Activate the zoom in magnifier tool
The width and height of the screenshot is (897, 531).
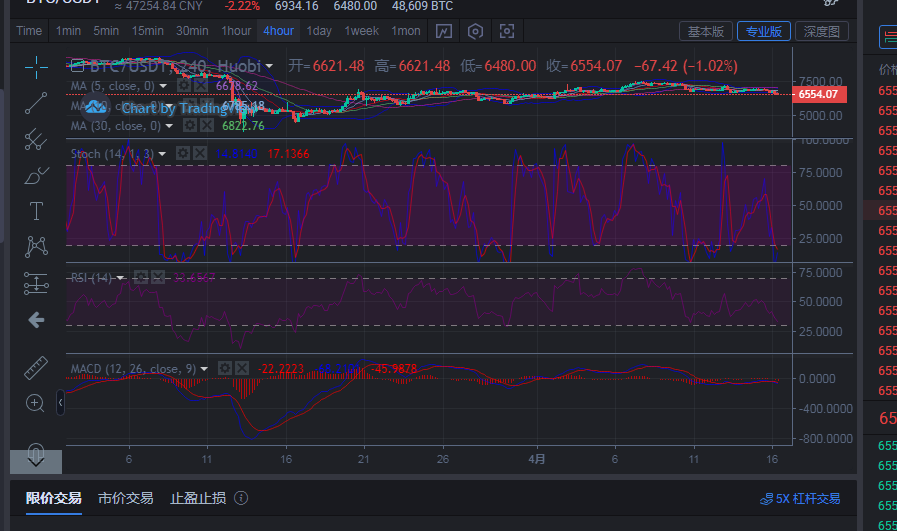pos(35,403)
